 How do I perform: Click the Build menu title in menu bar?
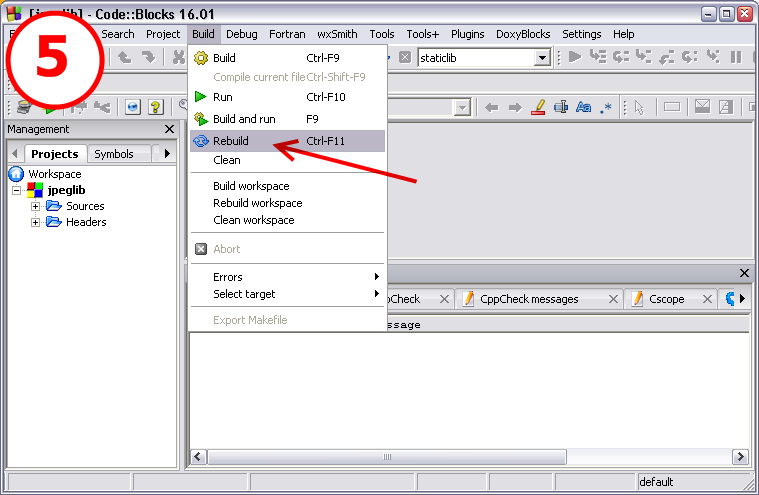[203, 34]
